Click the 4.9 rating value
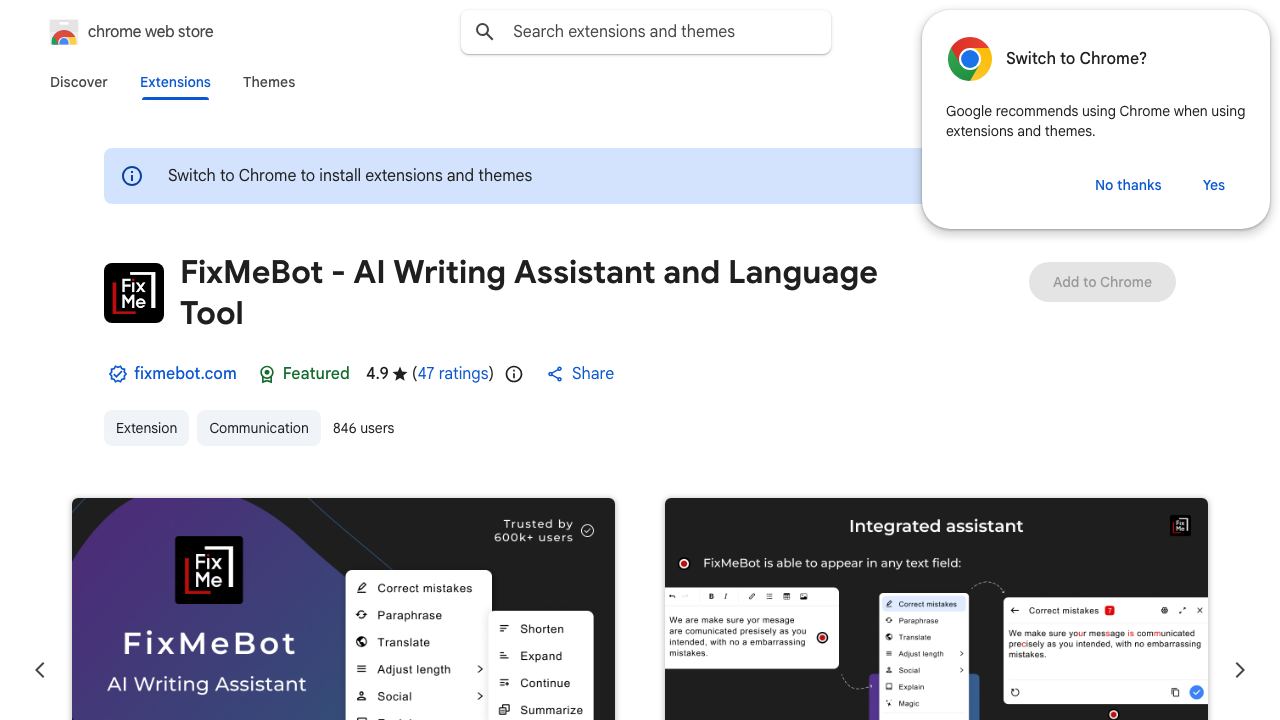The width and height of the screenshot is (1280, 720). [x=377, y=374]
